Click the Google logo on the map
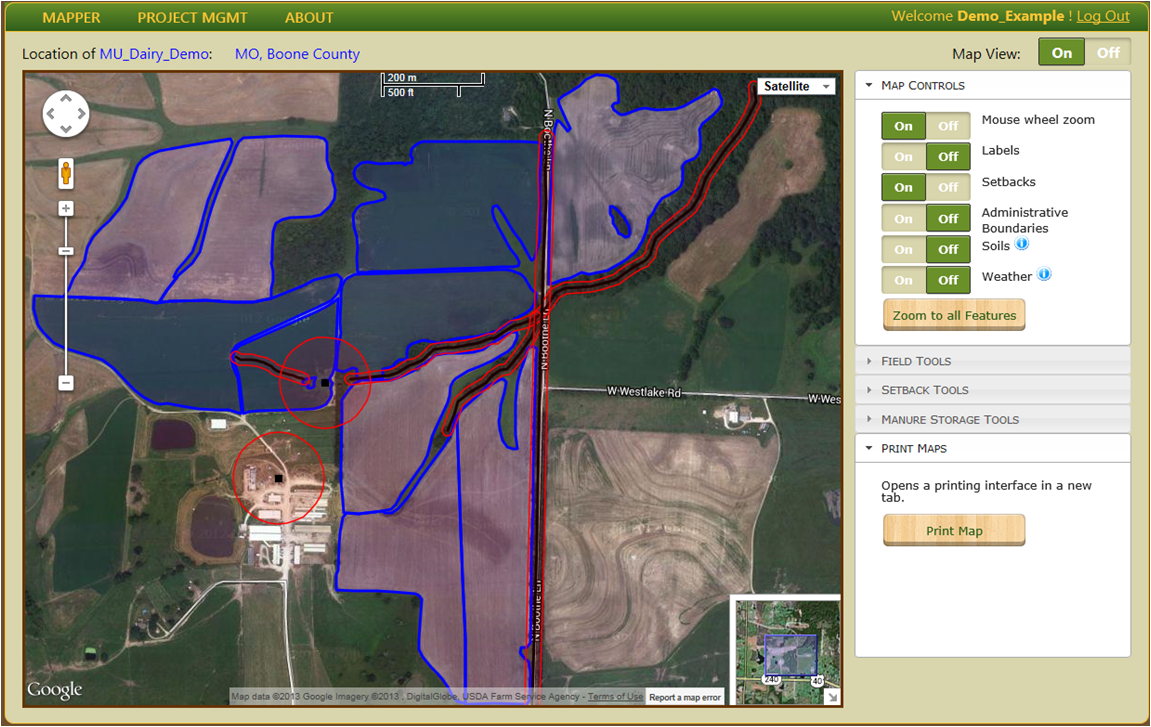Screen dimensions: 1151x727 point(53,690)
